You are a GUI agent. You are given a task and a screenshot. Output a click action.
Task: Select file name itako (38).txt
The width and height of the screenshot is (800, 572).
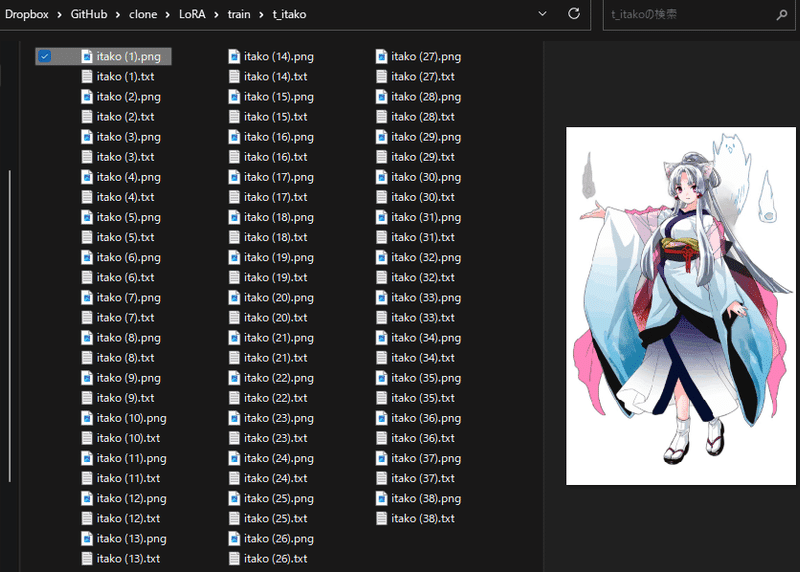423,518
